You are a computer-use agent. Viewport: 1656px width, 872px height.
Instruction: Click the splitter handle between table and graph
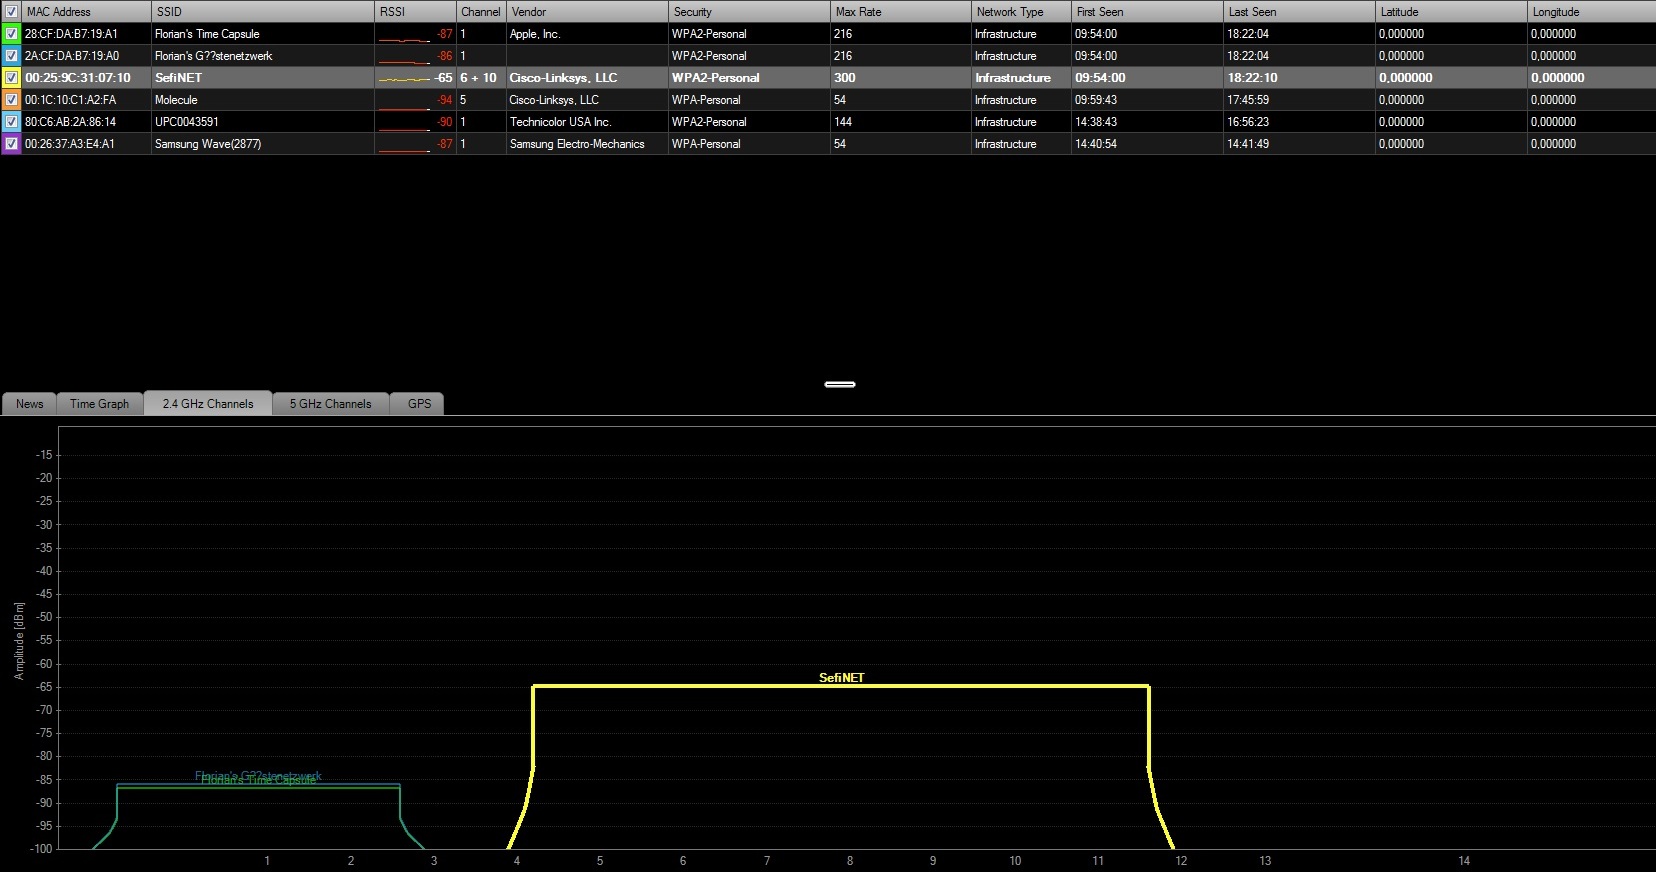[x=839, y=384]
